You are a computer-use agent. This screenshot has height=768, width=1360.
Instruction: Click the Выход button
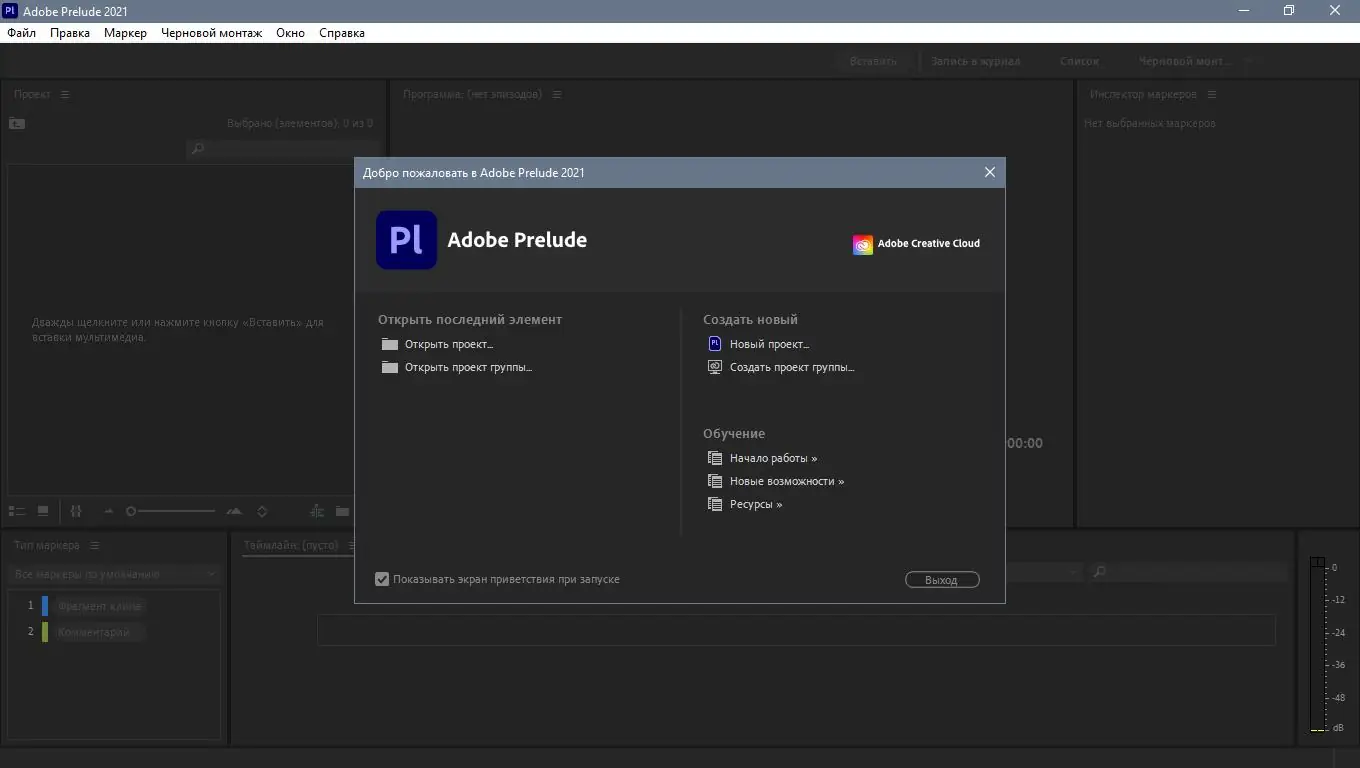click(942, 580)
